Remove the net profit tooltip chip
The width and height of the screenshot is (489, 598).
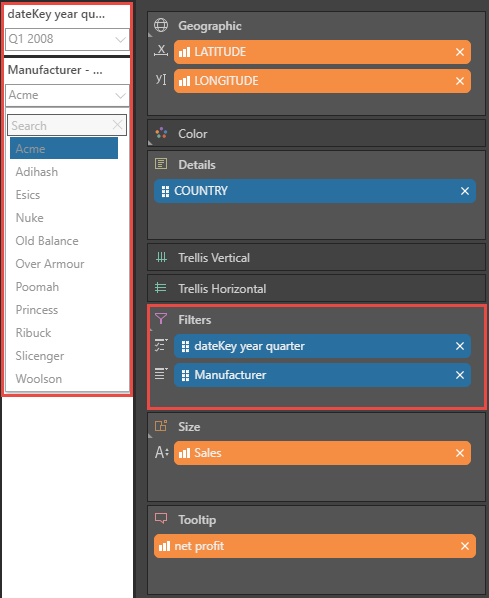tap(465, 546)
